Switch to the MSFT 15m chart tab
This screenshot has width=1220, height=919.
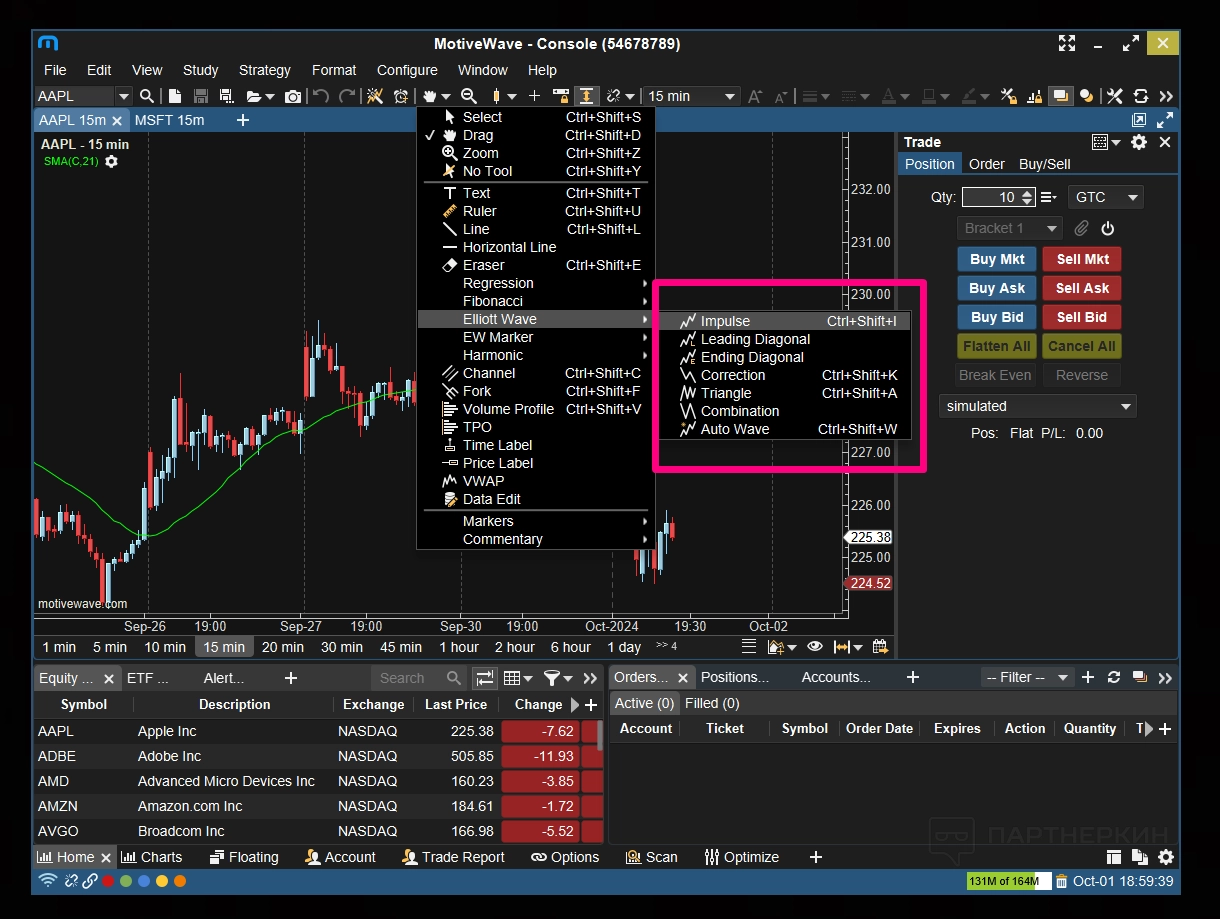coord(169,120)
